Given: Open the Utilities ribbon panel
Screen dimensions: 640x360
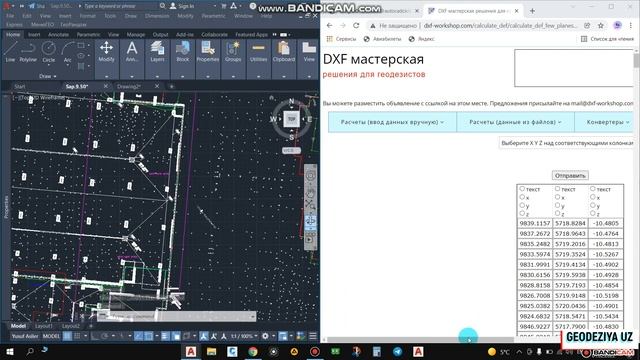Looking at the screenshot, I should 258,52.
